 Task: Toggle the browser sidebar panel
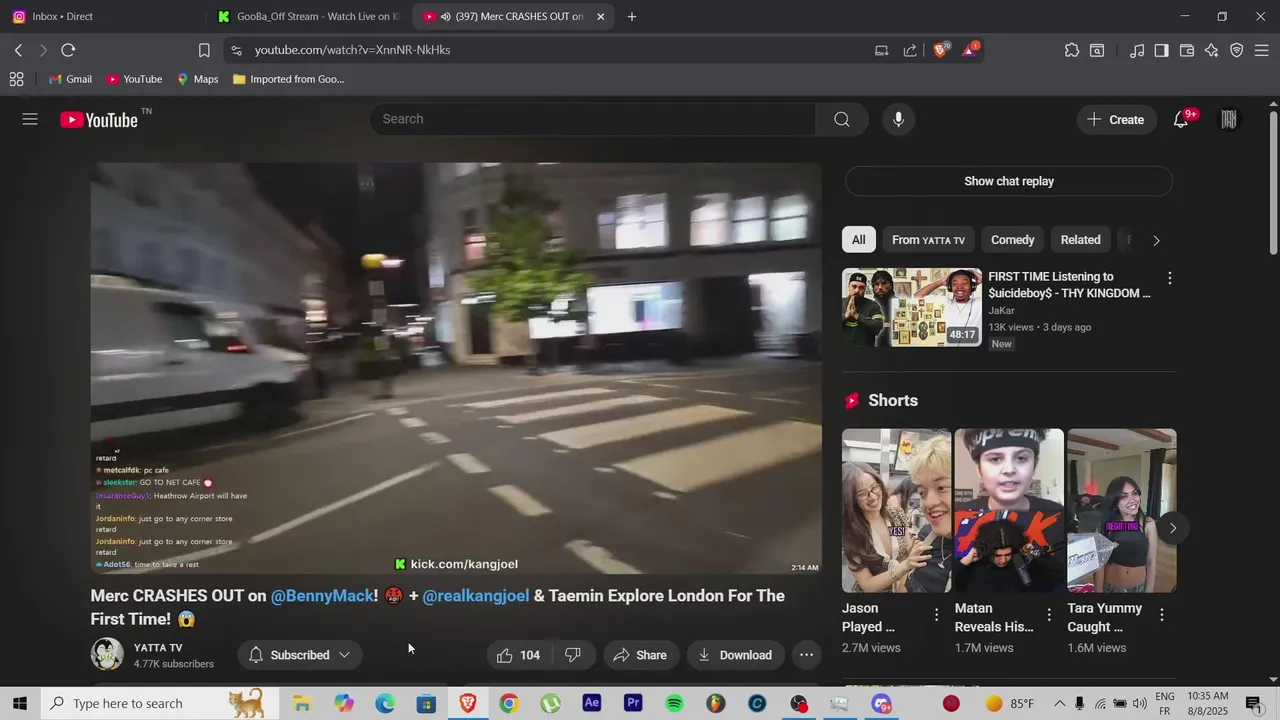[x=1161, y=50]
